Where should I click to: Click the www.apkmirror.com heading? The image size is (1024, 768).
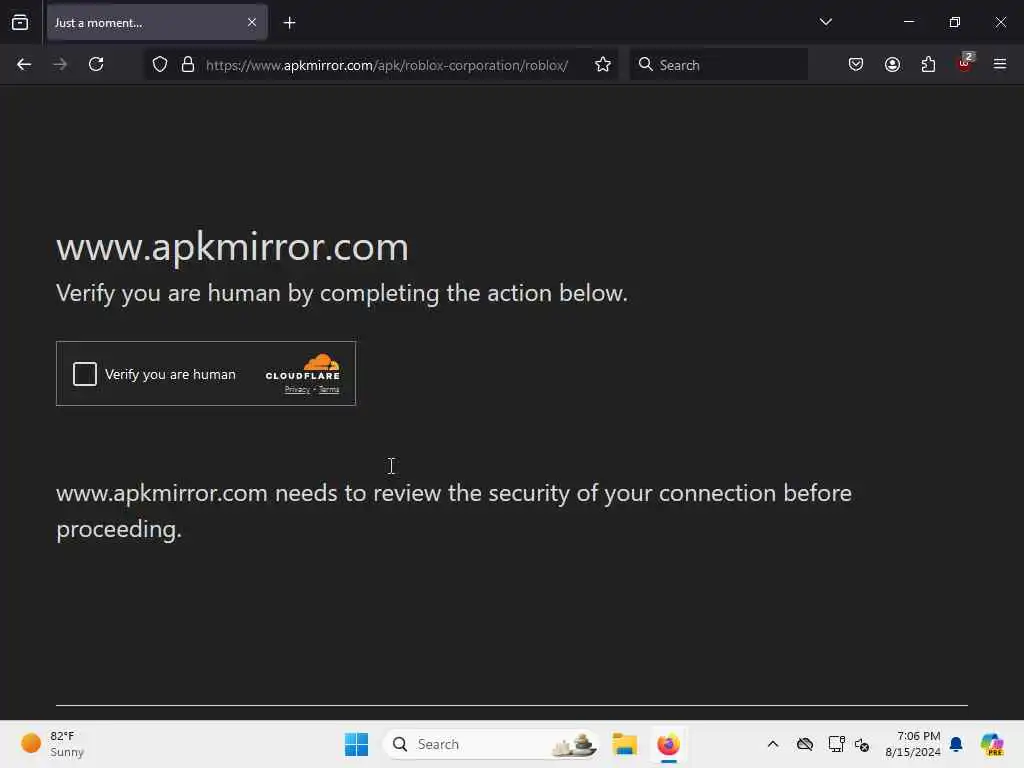click(232, 248)
